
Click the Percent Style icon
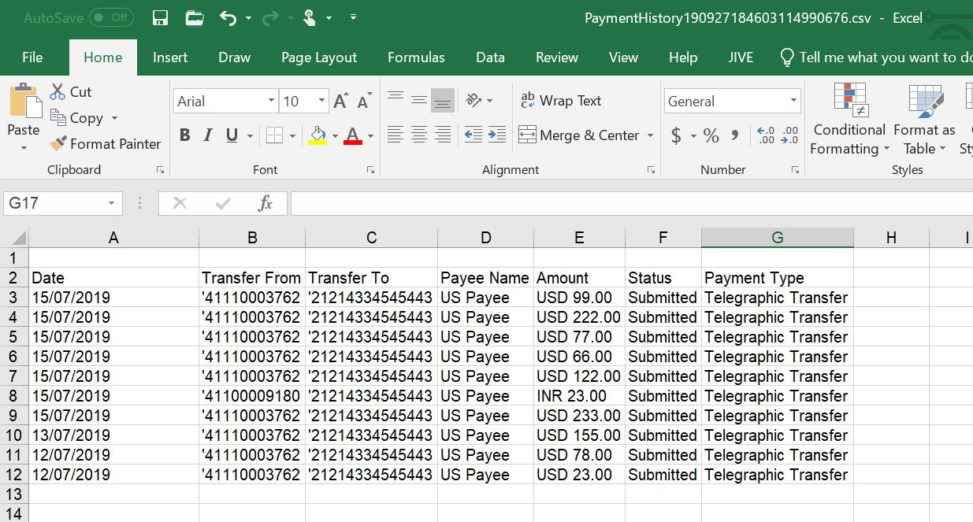point(711,135)
